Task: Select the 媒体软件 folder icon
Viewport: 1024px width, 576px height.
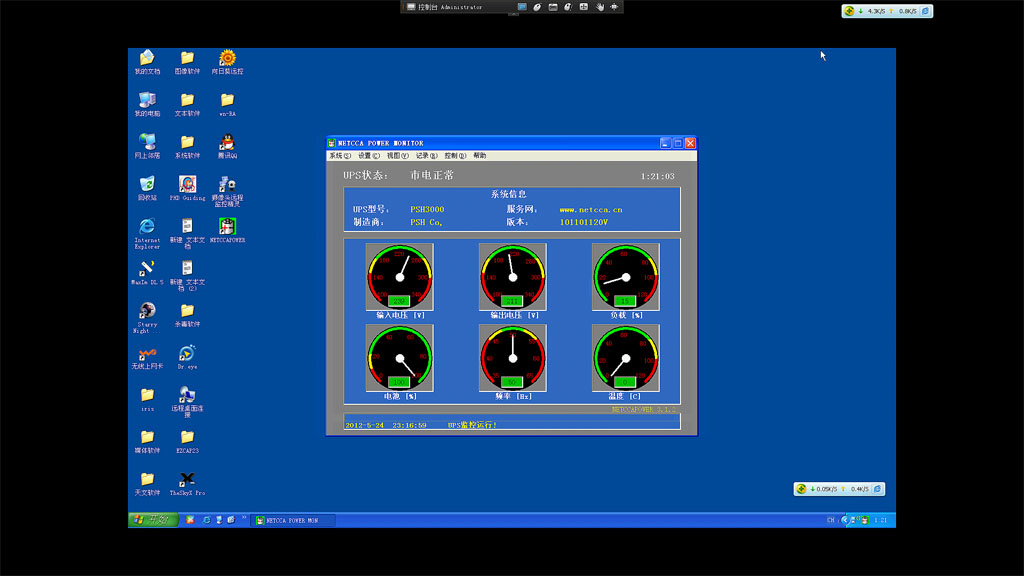Action: [147, 441]
